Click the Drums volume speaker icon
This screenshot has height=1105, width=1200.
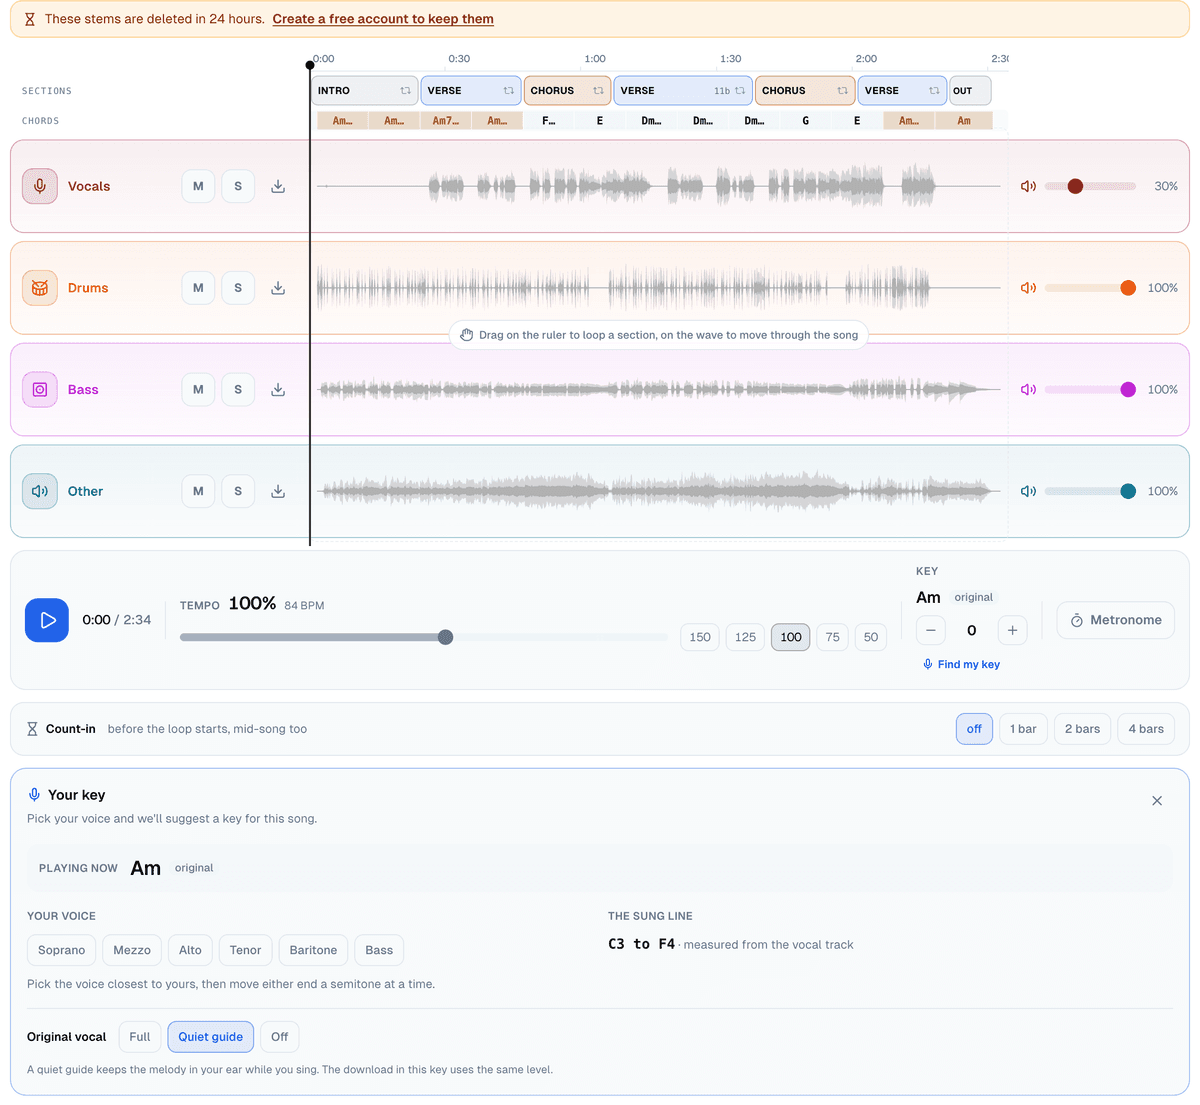point(1028,288)
